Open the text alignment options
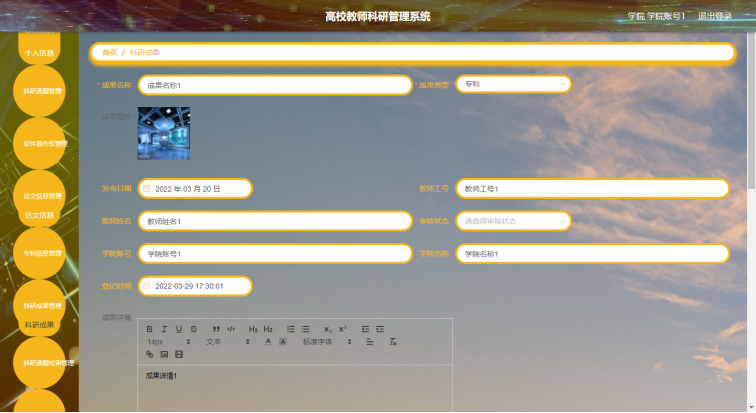Viewport: 756px width, 413px height. tap(370, 342)
